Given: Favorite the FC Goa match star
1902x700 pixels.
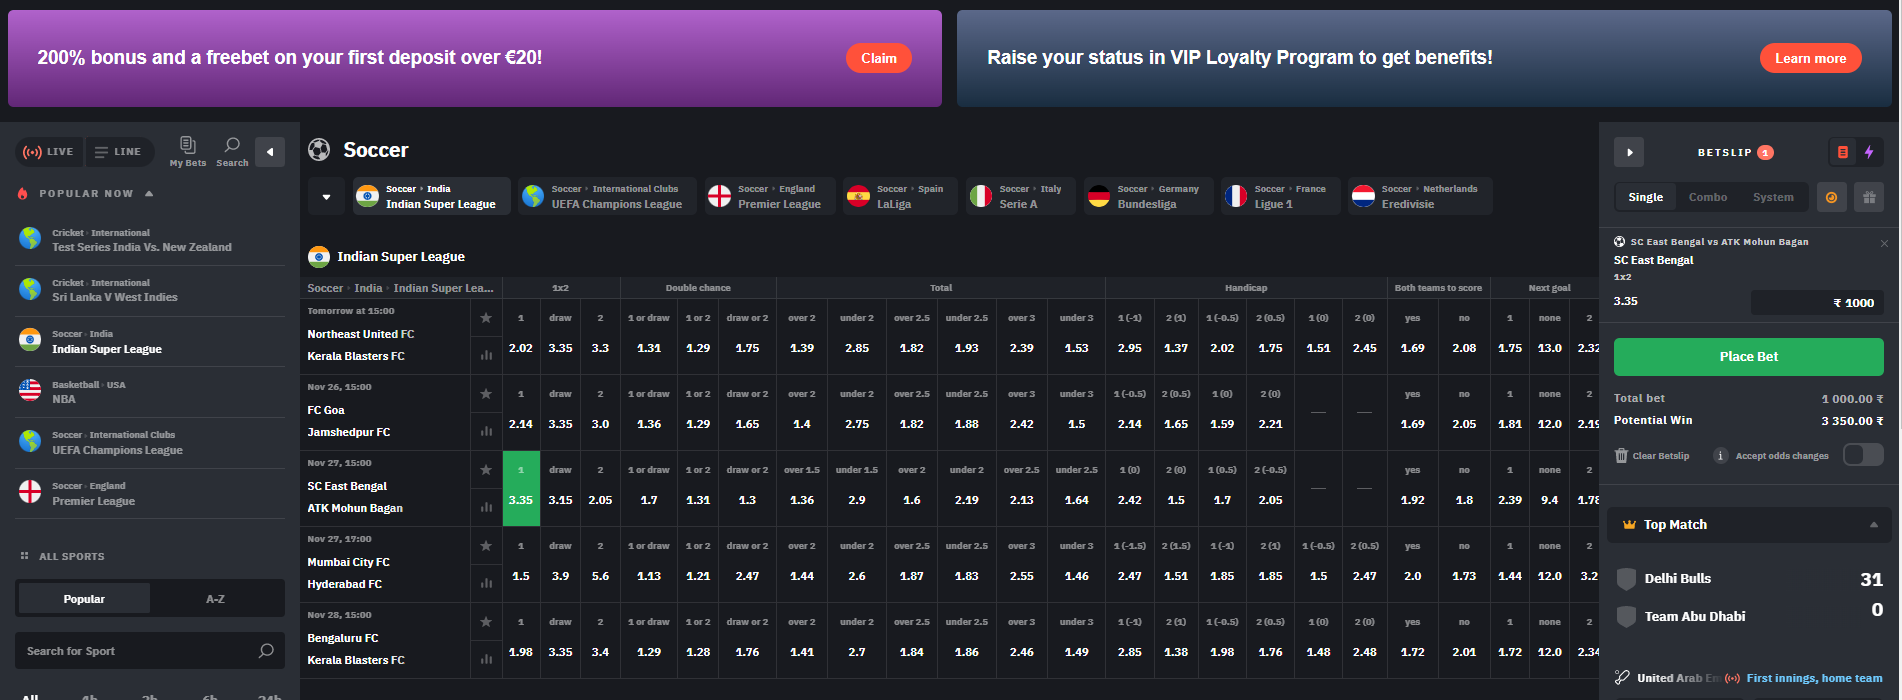Looking at the screenshot, I should (486, 394).
